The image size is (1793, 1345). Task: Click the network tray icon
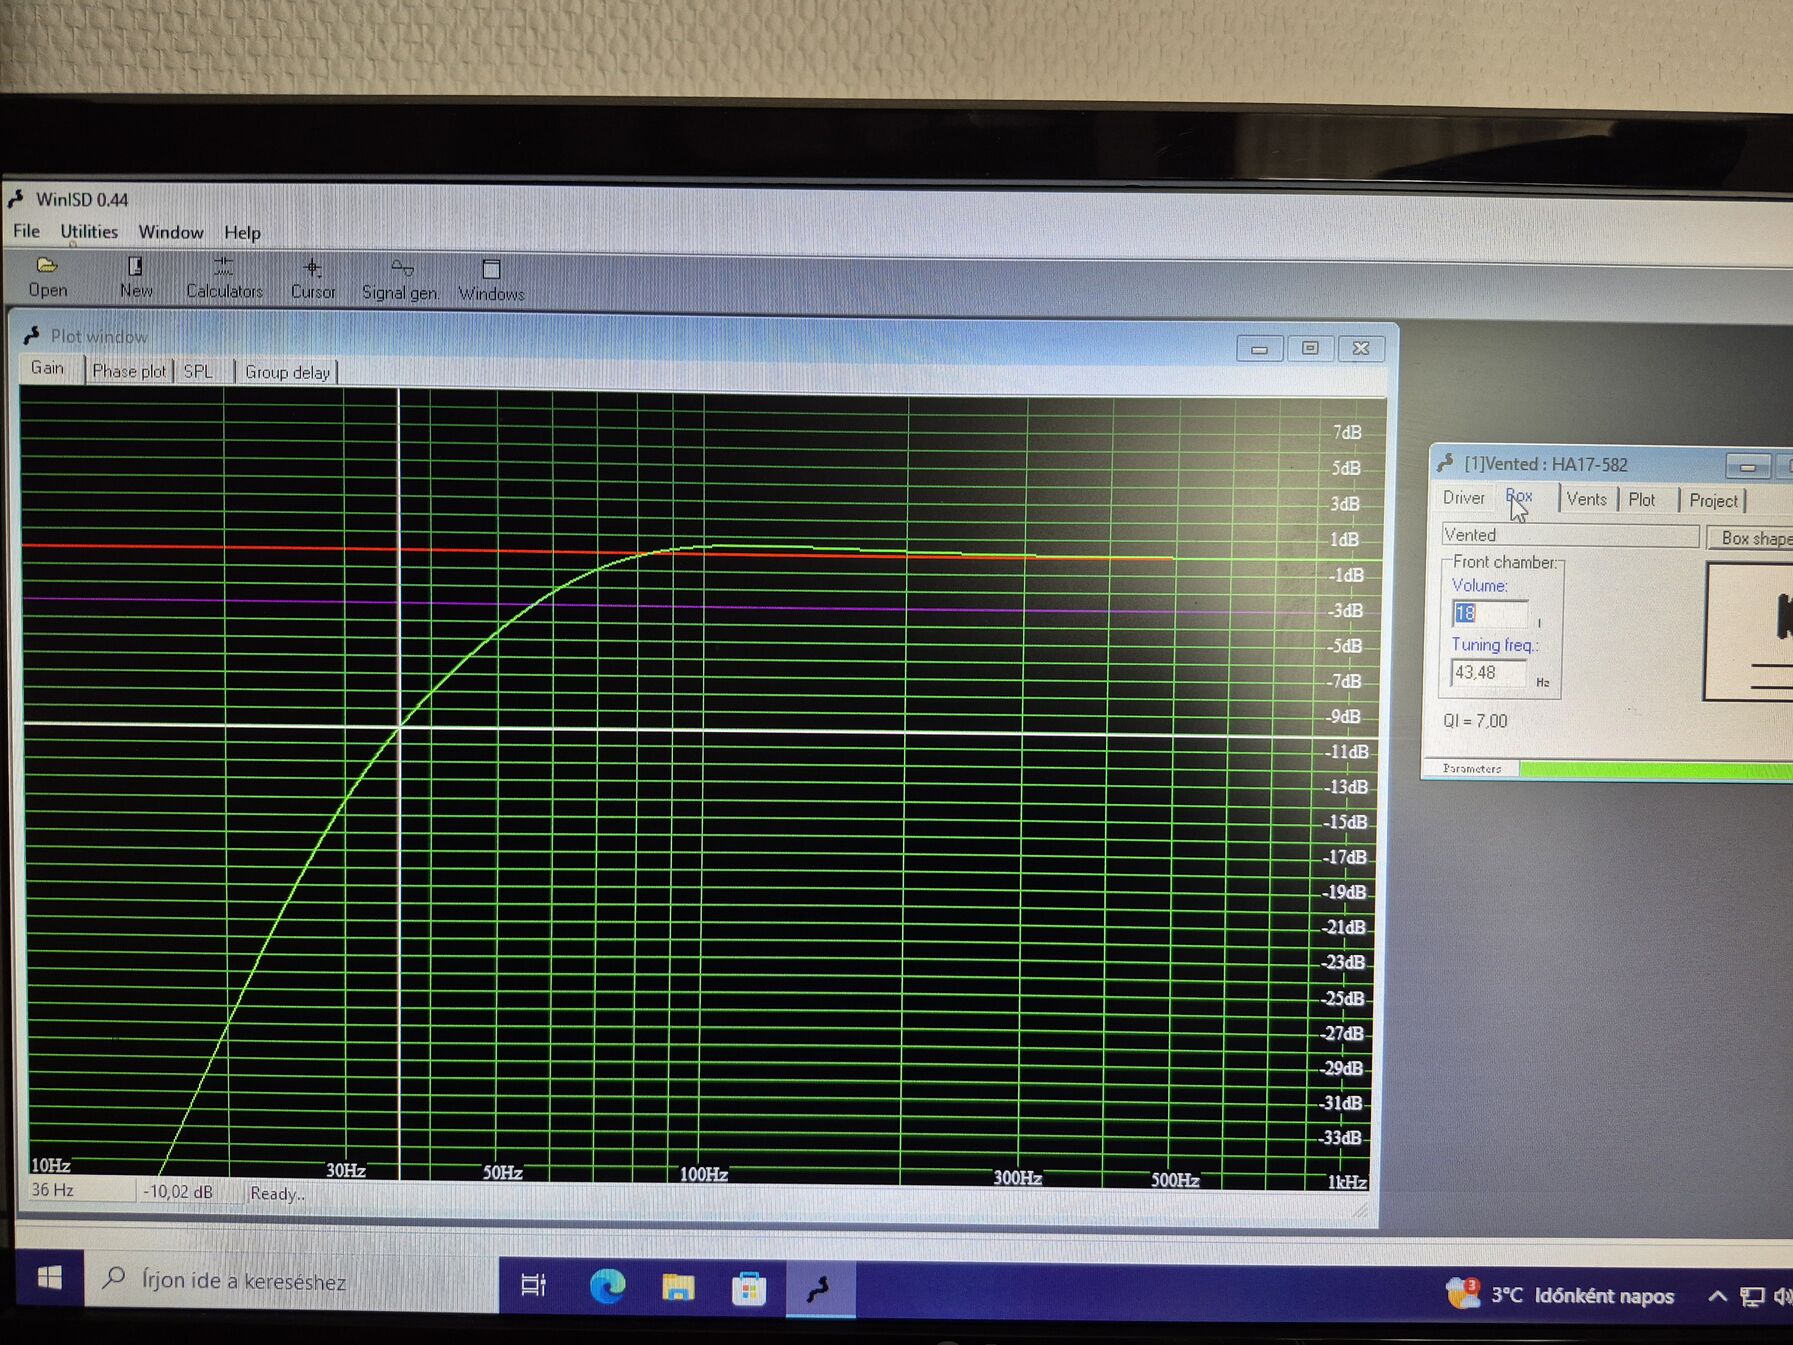click(1752, 1297)
